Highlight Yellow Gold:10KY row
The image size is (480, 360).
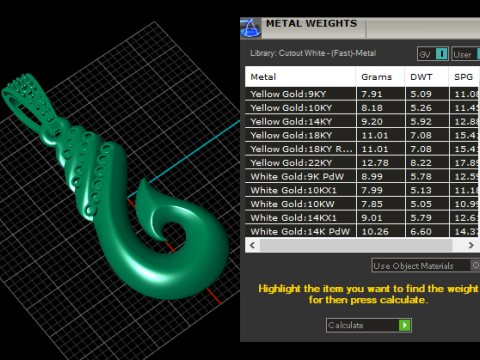(x=362, y=108)
